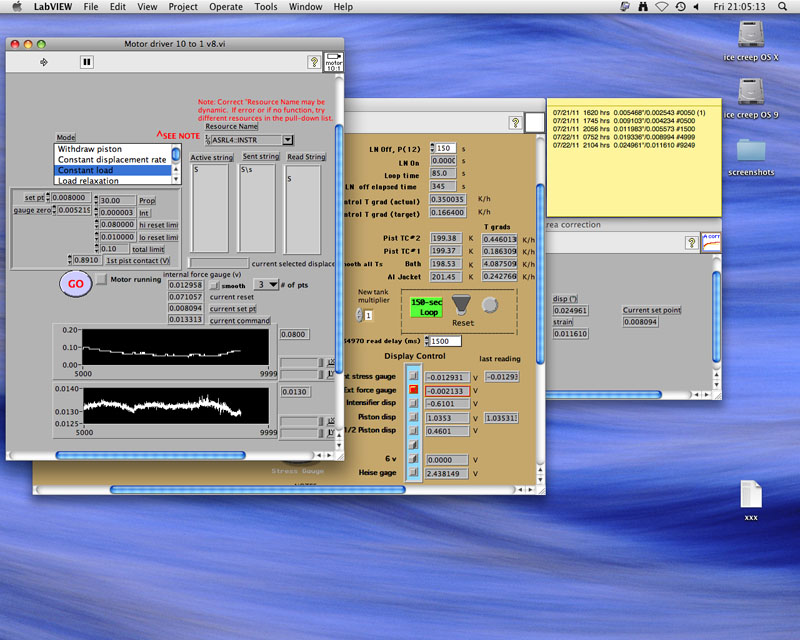Click the xxx file on the desktop
This screenshot has width=800, height=640.
751,495
